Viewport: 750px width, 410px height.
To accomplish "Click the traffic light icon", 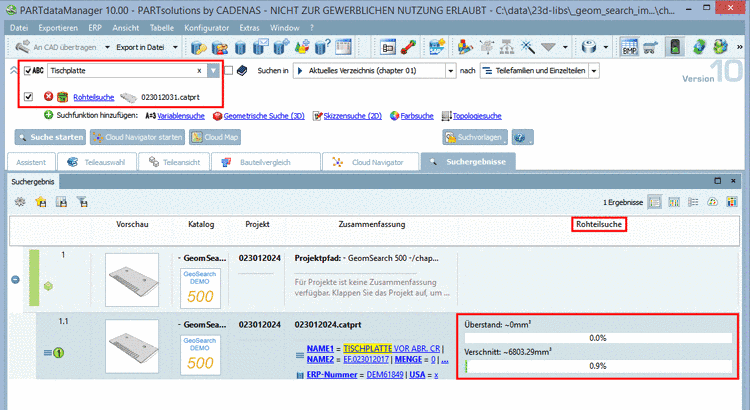I will click(675, 47).
